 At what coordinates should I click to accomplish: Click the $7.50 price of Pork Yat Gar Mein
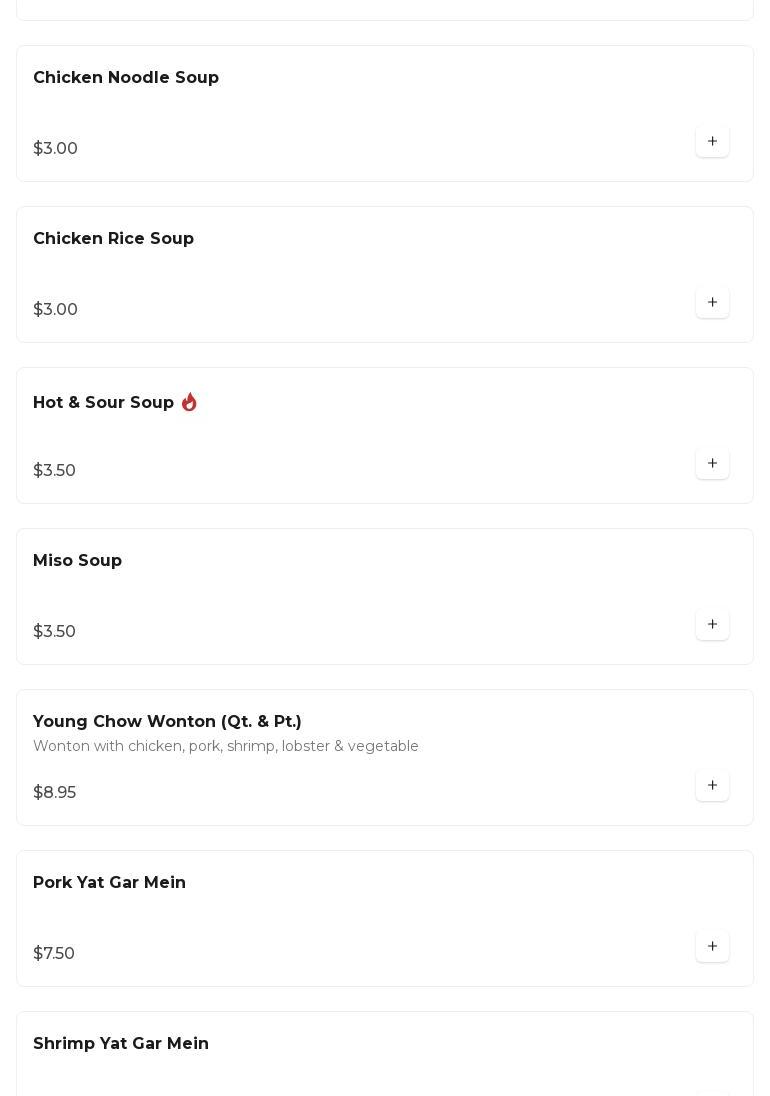(54, 953)
